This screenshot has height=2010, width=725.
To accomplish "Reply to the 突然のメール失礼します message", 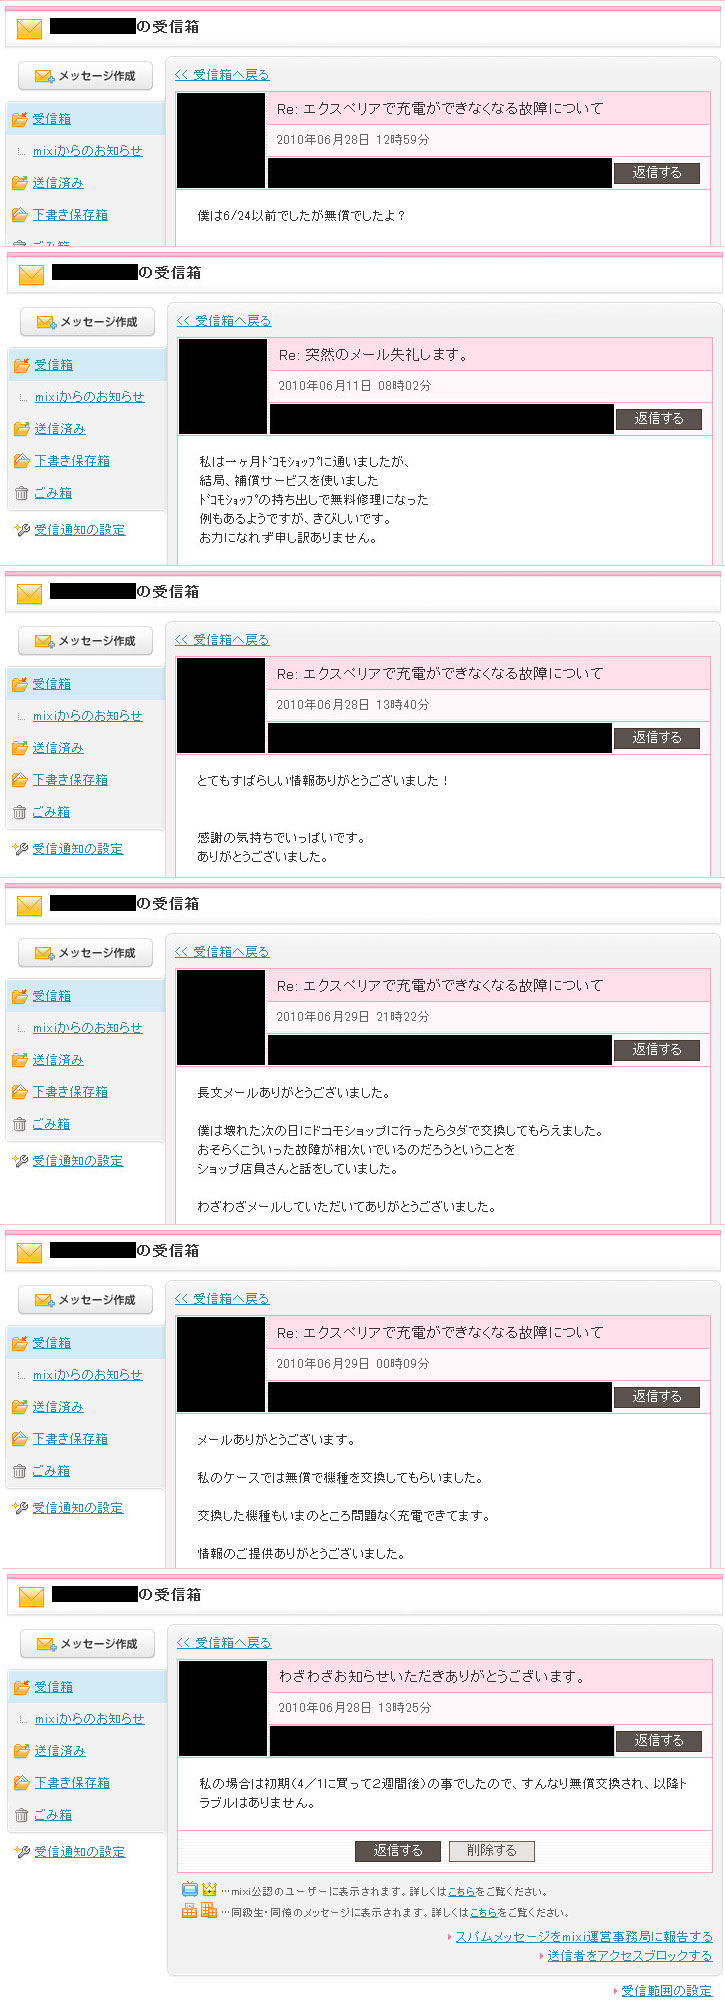I will [658, 419].
